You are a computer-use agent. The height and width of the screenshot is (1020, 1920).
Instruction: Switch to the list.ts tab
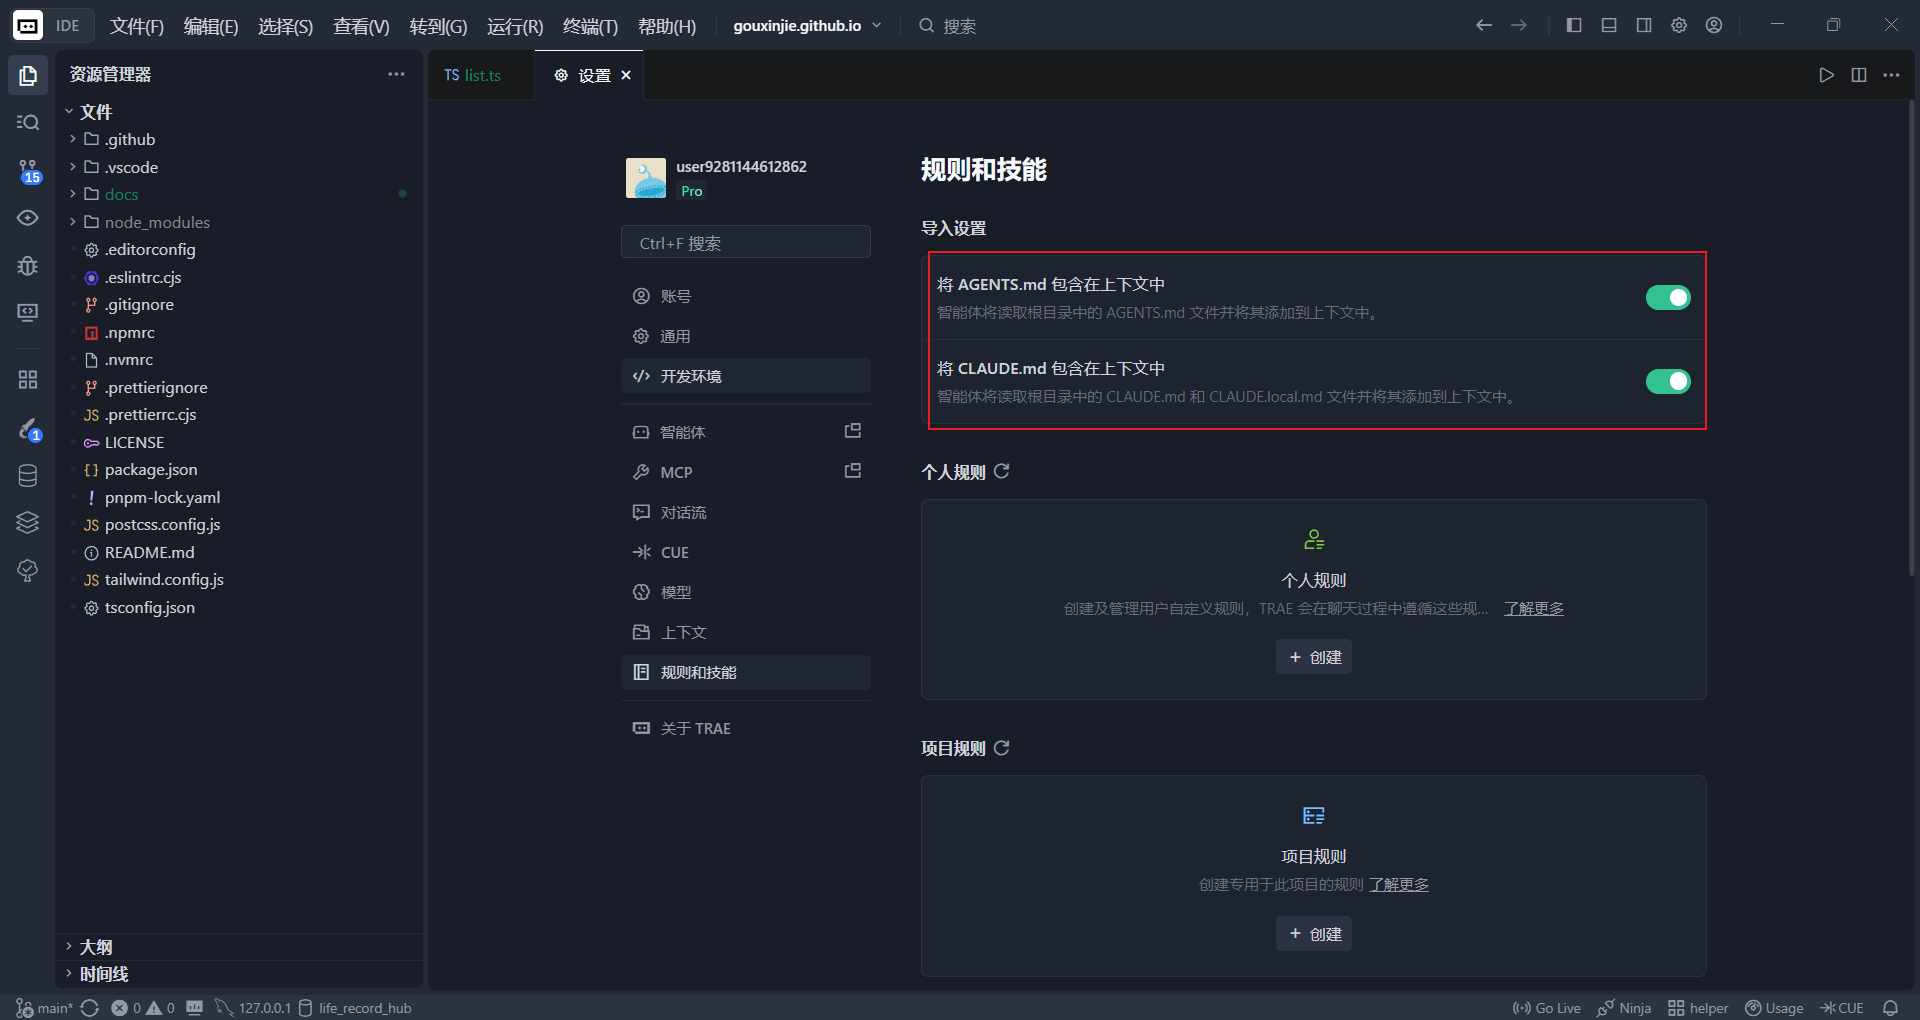pyautogui.click(x=480, y=74)
